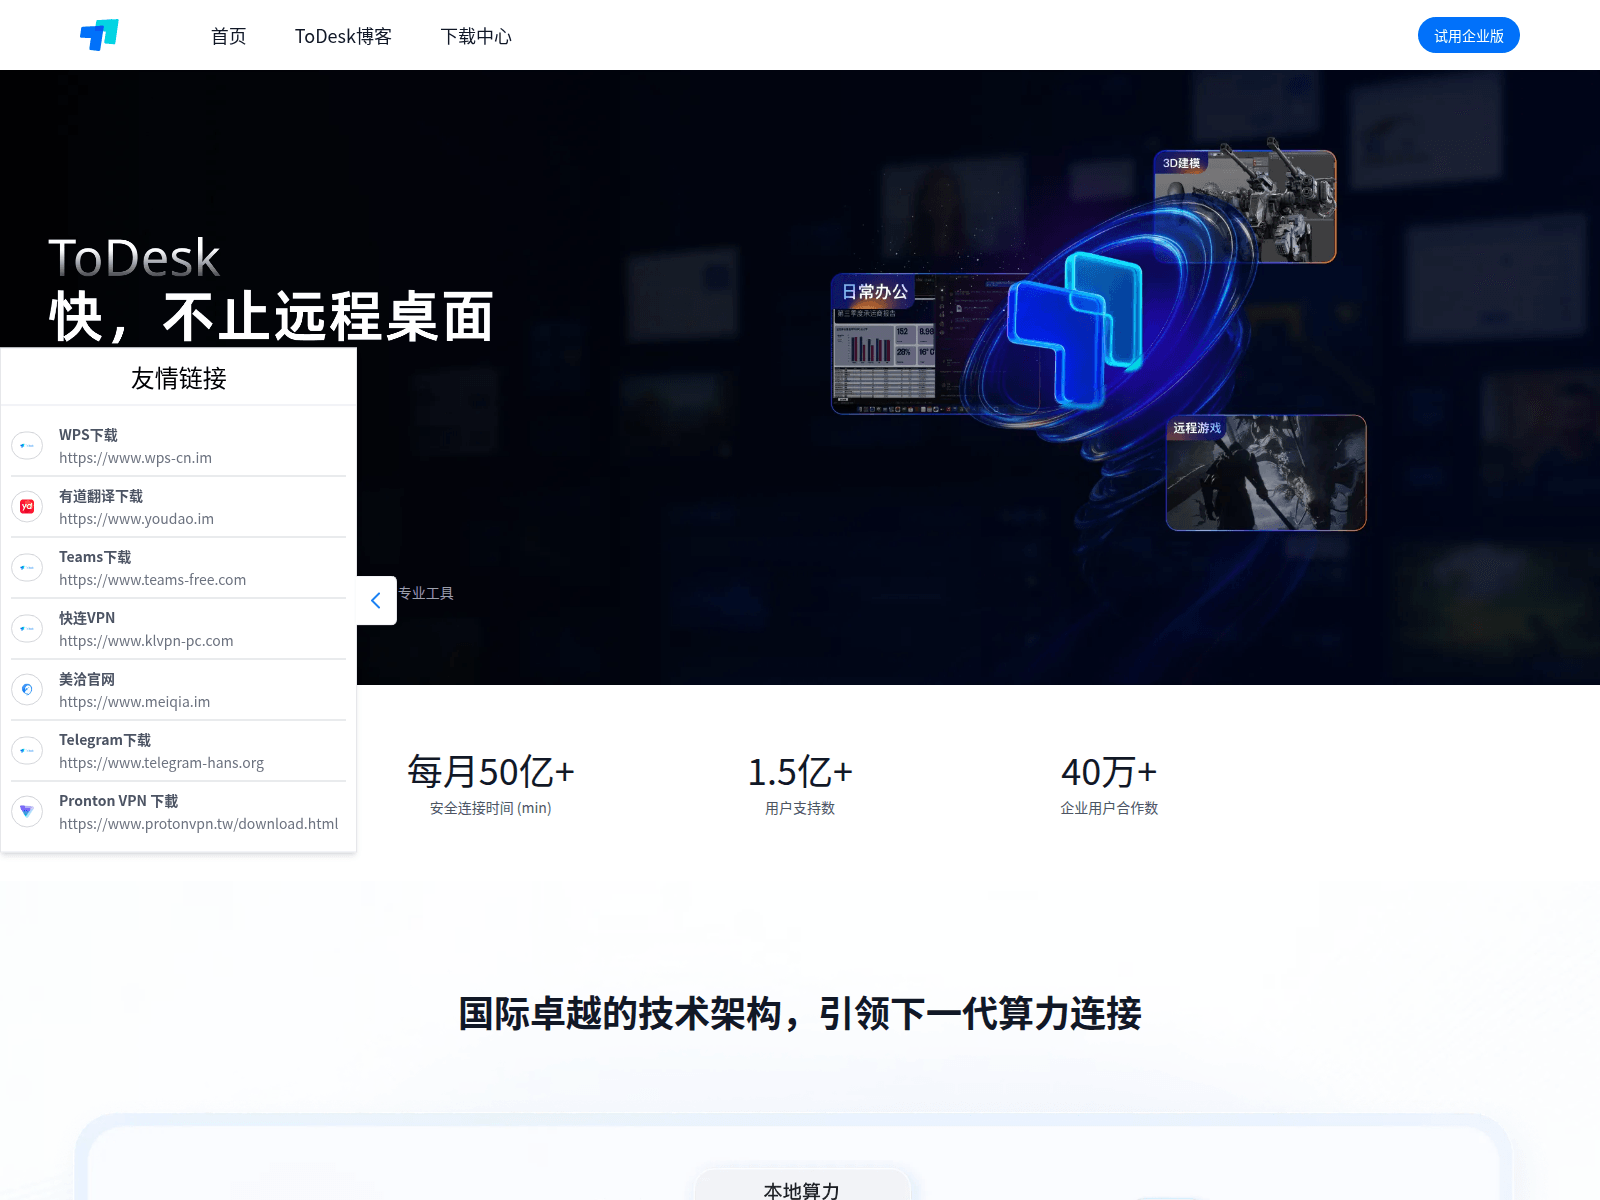Click the WPS下载 row icon
1600x1200 pixels.
click(x=27, y=445)
